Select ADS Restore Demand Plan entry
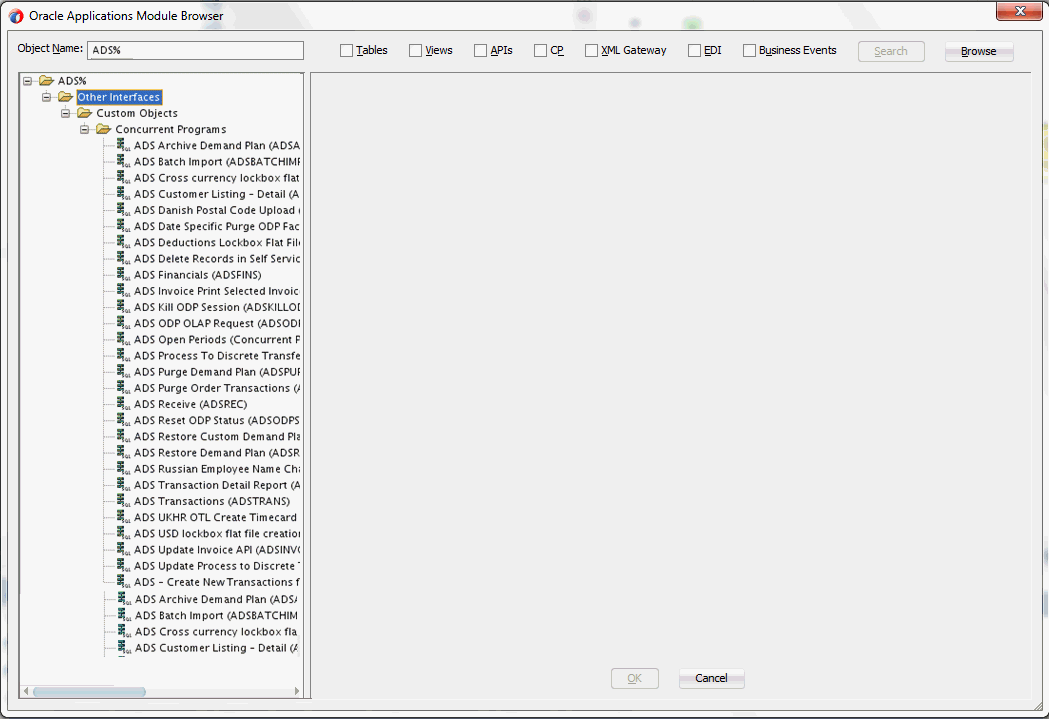 coord(217,453)
